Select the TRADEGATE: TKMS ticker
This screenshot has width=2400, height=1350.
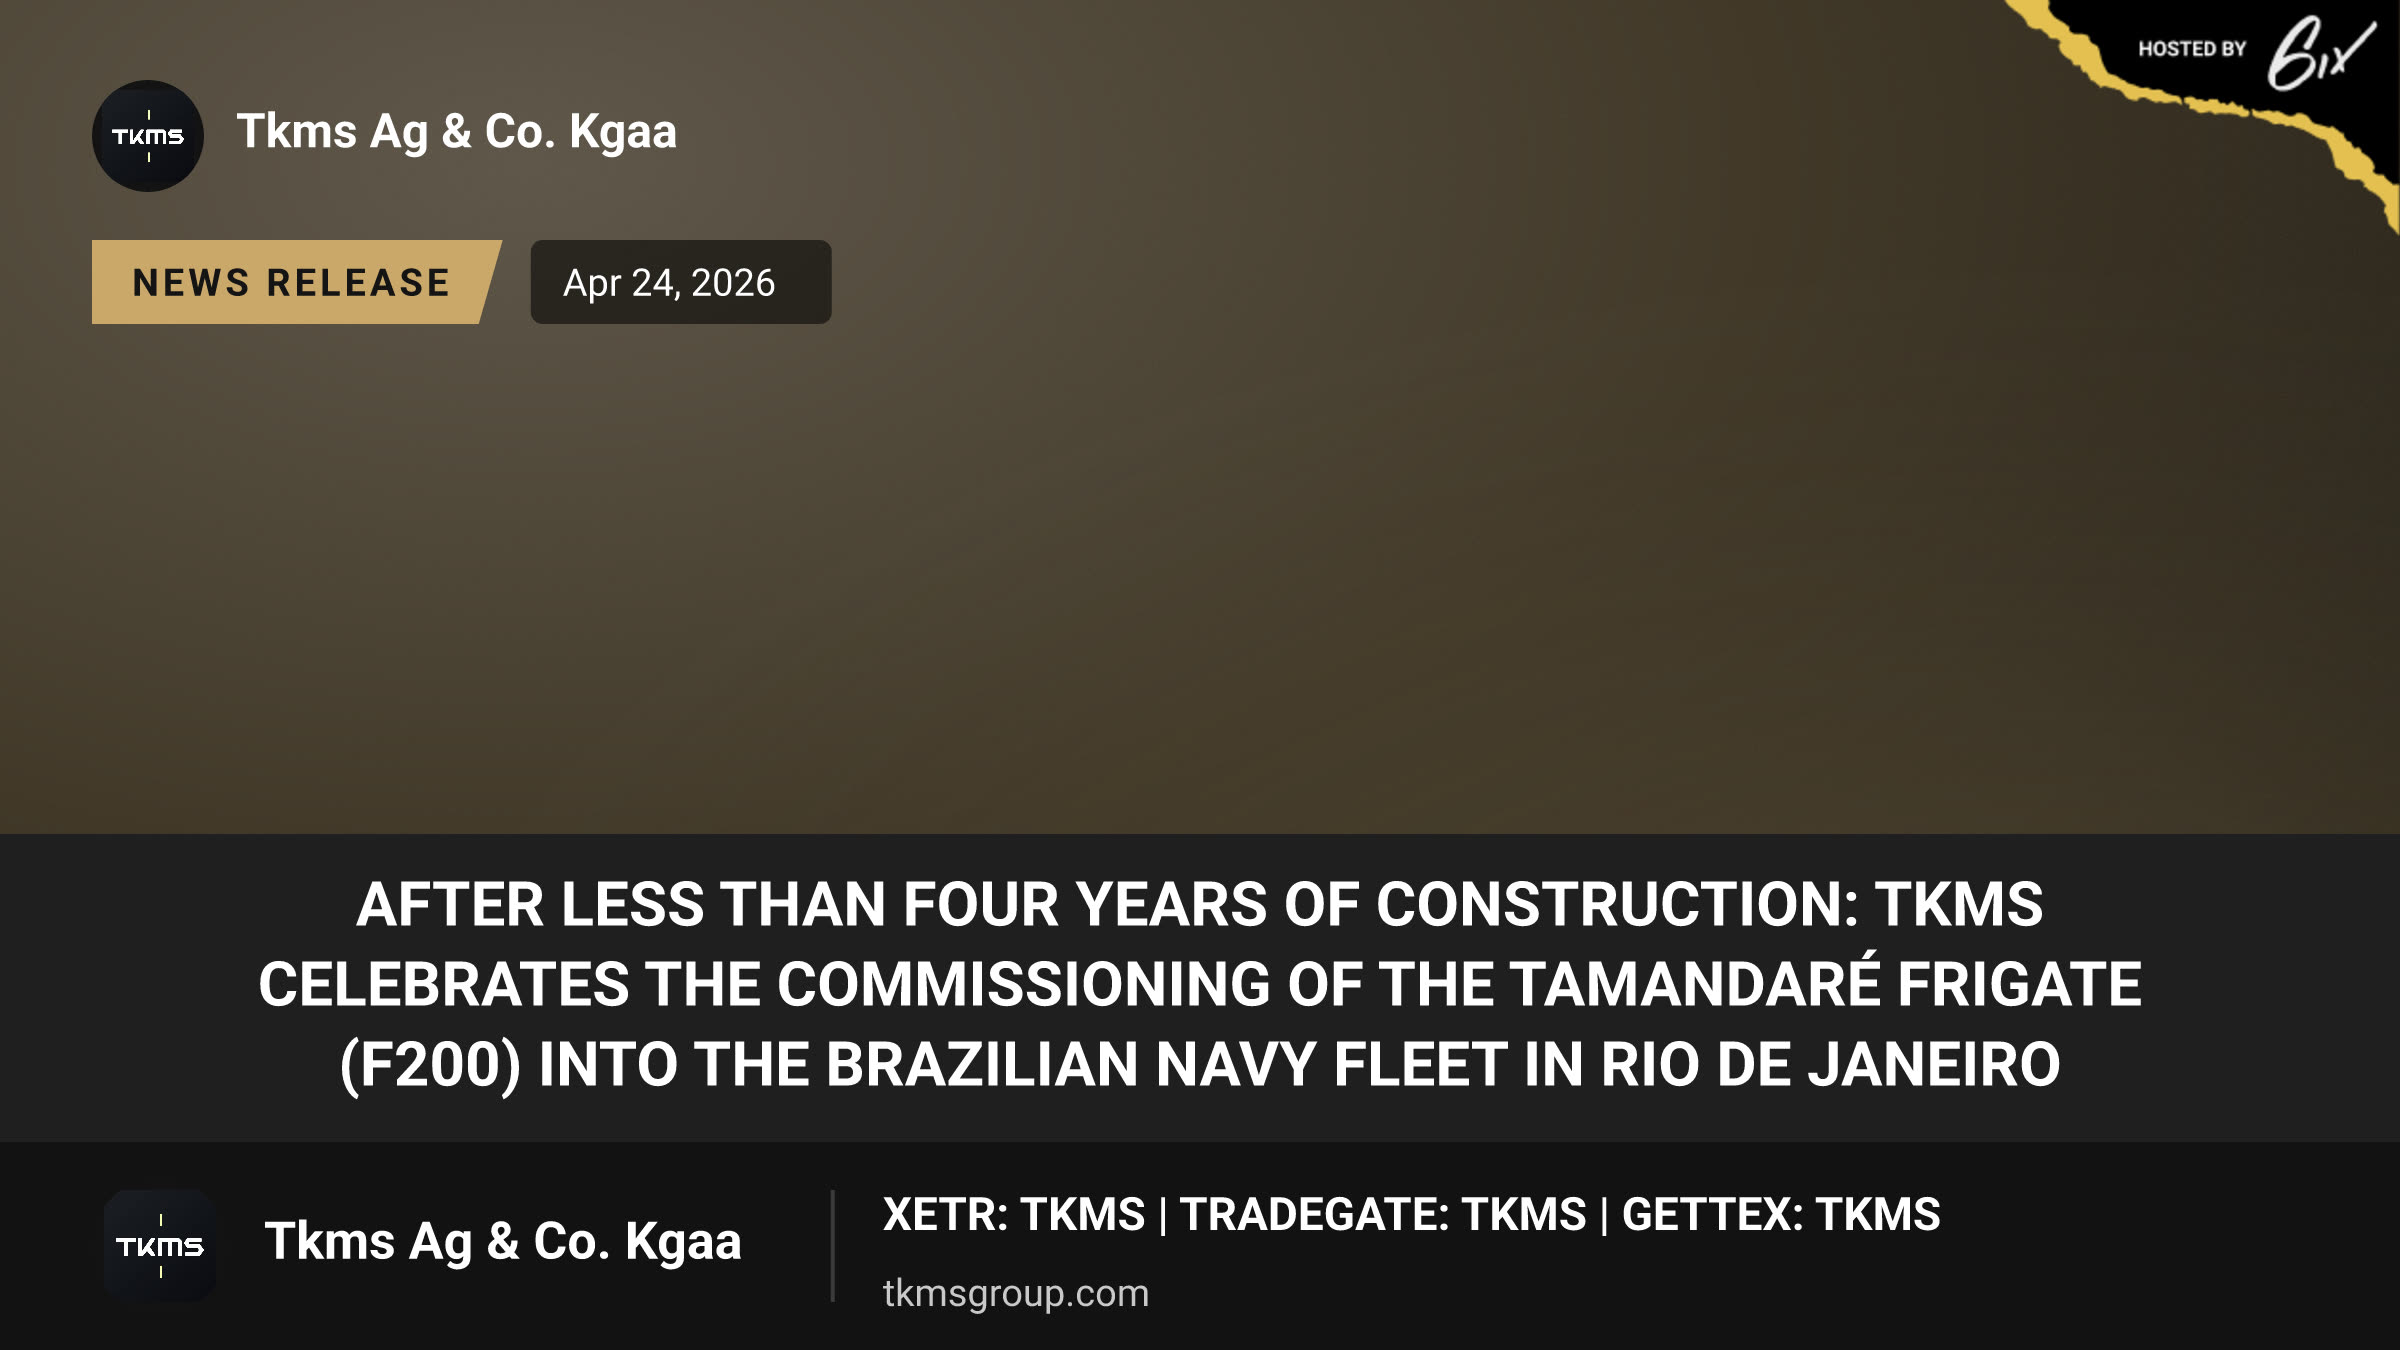coord(1383,1215)
